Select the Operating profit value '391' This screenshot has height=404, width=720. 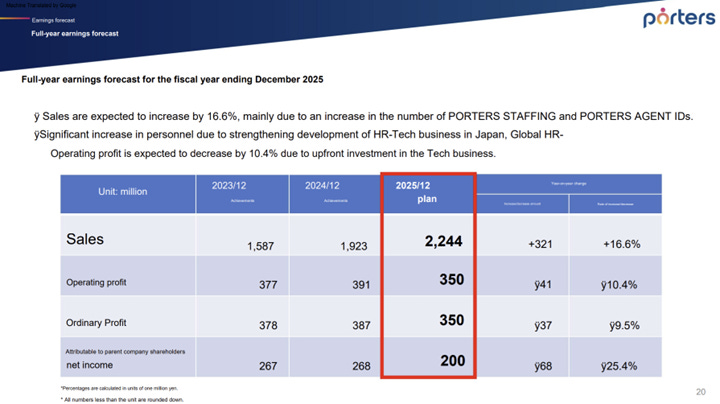click(361, 285)
